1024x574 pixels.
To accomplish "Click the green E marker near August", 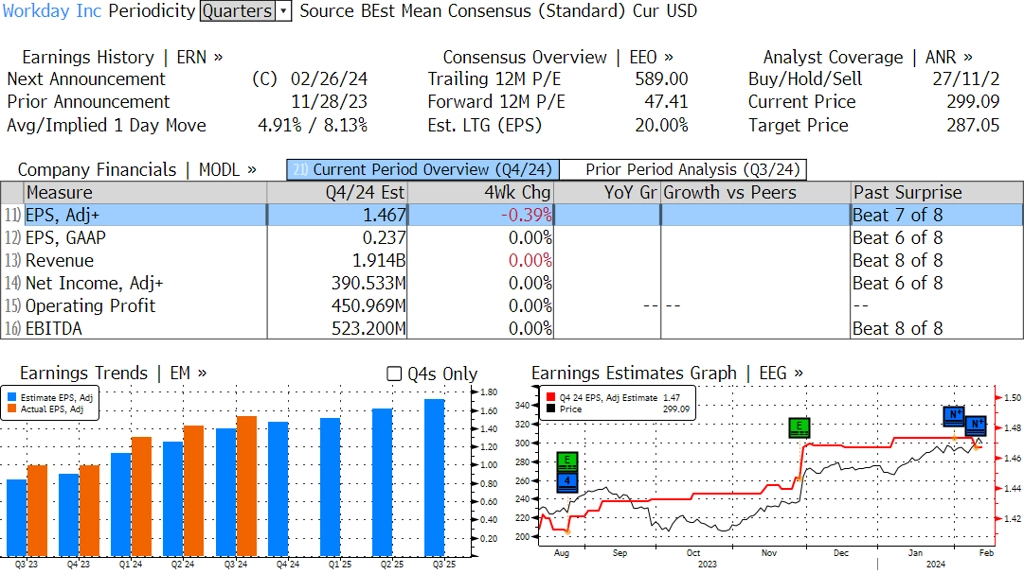I will pos(568,462).
